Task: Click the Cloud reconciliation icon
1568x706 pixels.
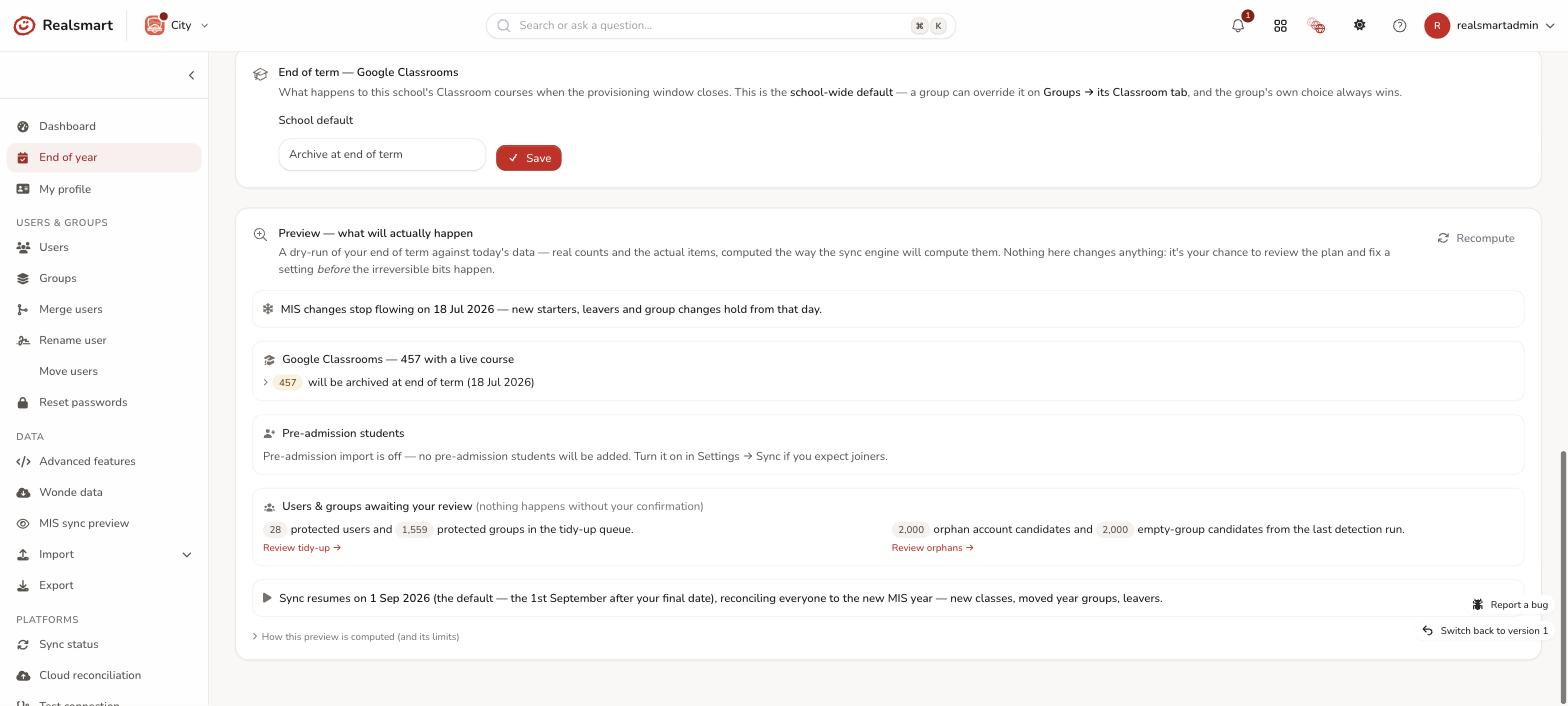Action: coord(23,675)
